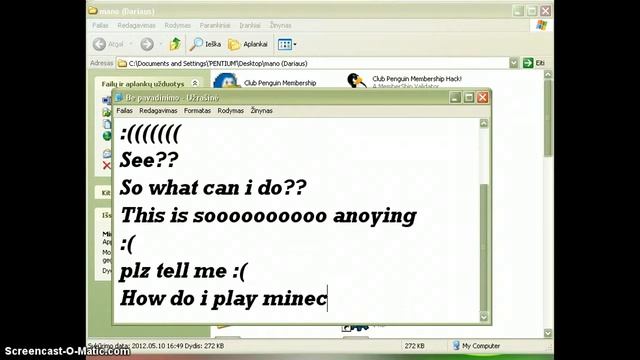Collapse the Failų ir aplankų užduotys panel
The image size is (640, 360).
click(195, 83)
